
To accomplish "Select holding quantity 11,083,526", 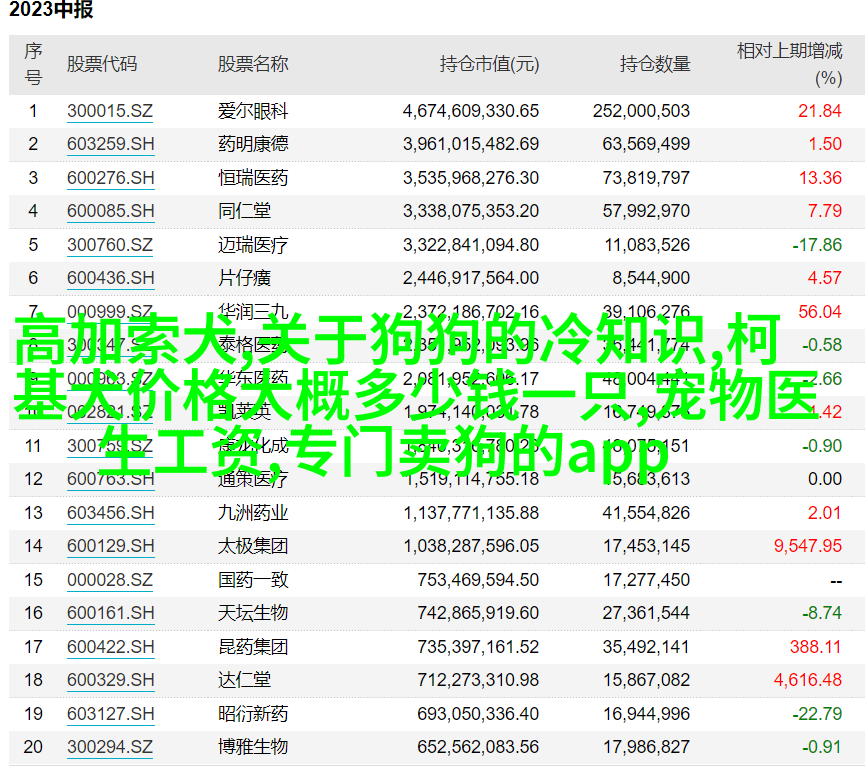I will coord(647,245).
